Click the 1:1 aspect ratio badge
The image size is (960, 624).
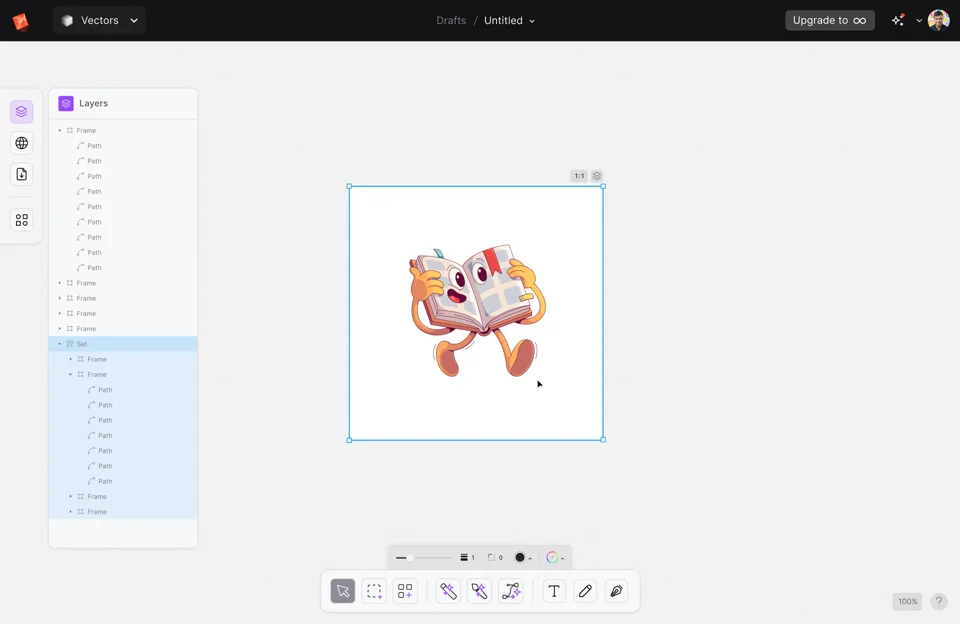[x=579, y=176]
